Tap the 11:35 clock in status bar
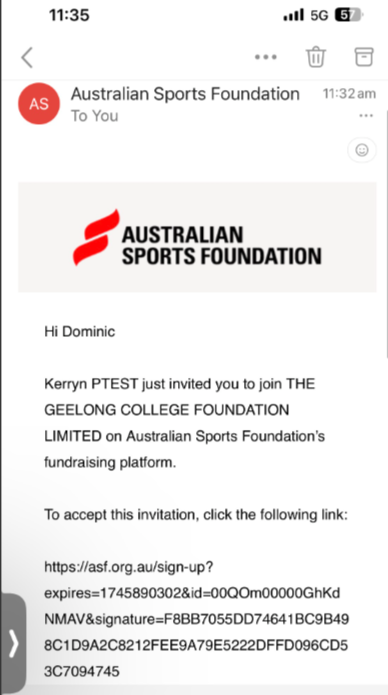This screenshot has height=695, width=388. (69, 16)
